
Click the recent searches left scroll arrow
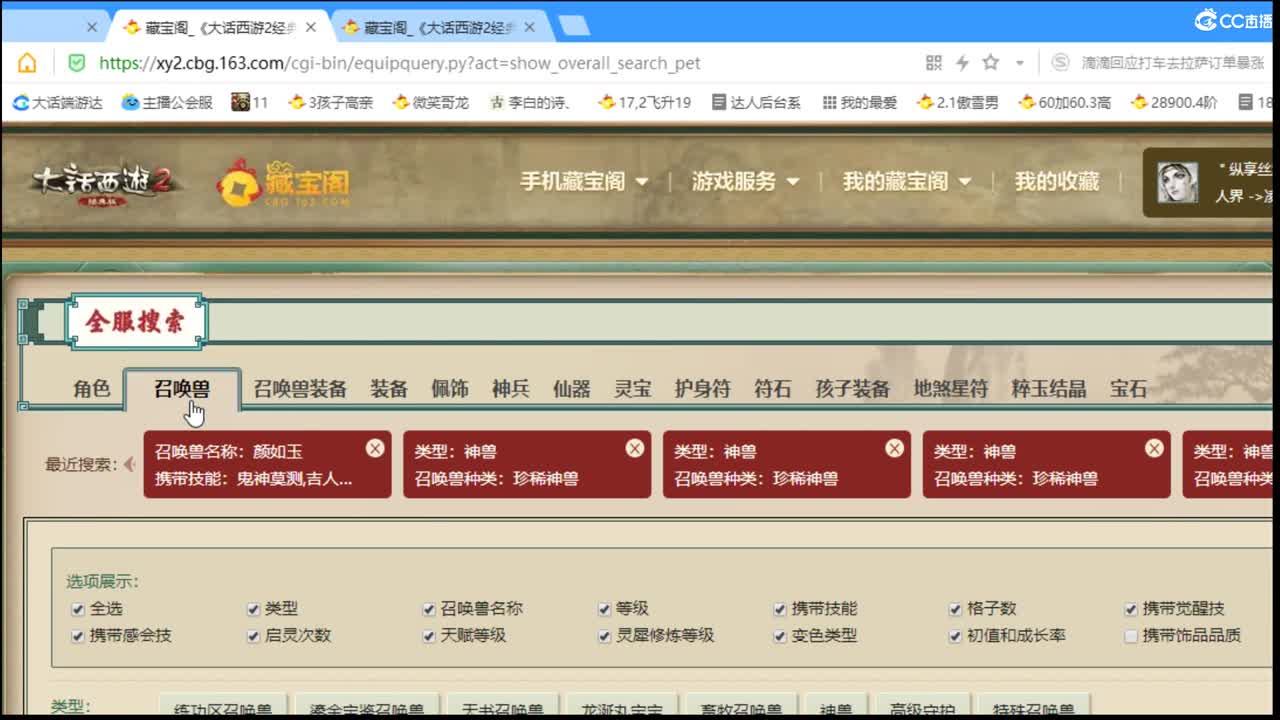[130, 465]
